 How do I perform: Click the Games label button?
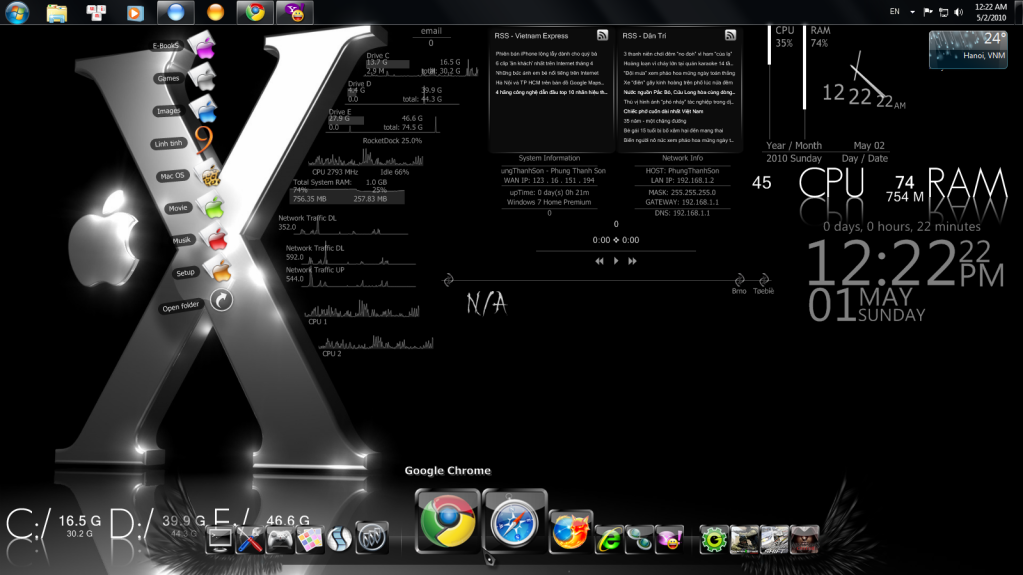(x=168, y=78)
